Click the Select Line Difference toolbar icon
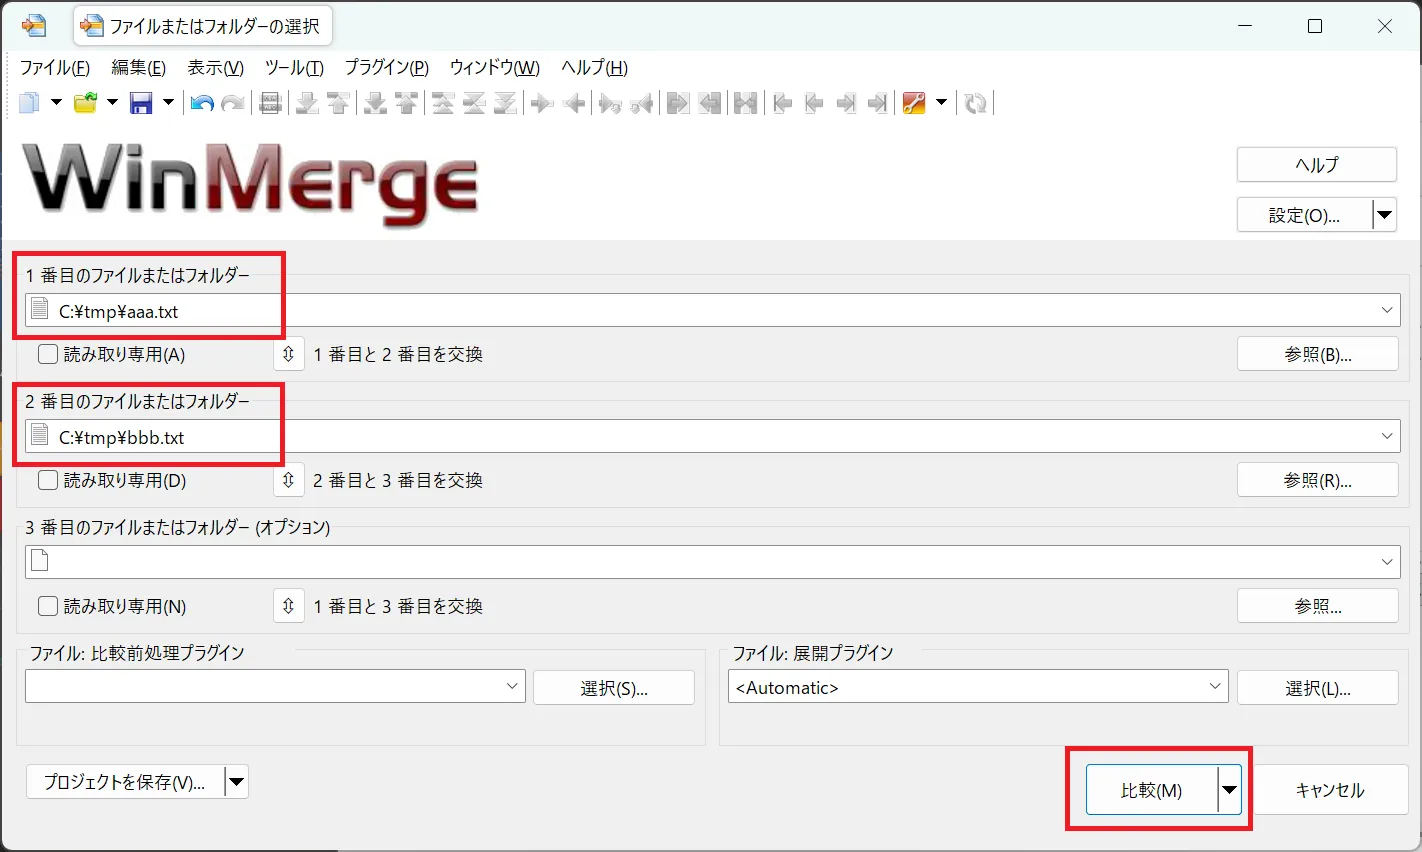This screenshot has height=852, width=1422. pos(270,103)
